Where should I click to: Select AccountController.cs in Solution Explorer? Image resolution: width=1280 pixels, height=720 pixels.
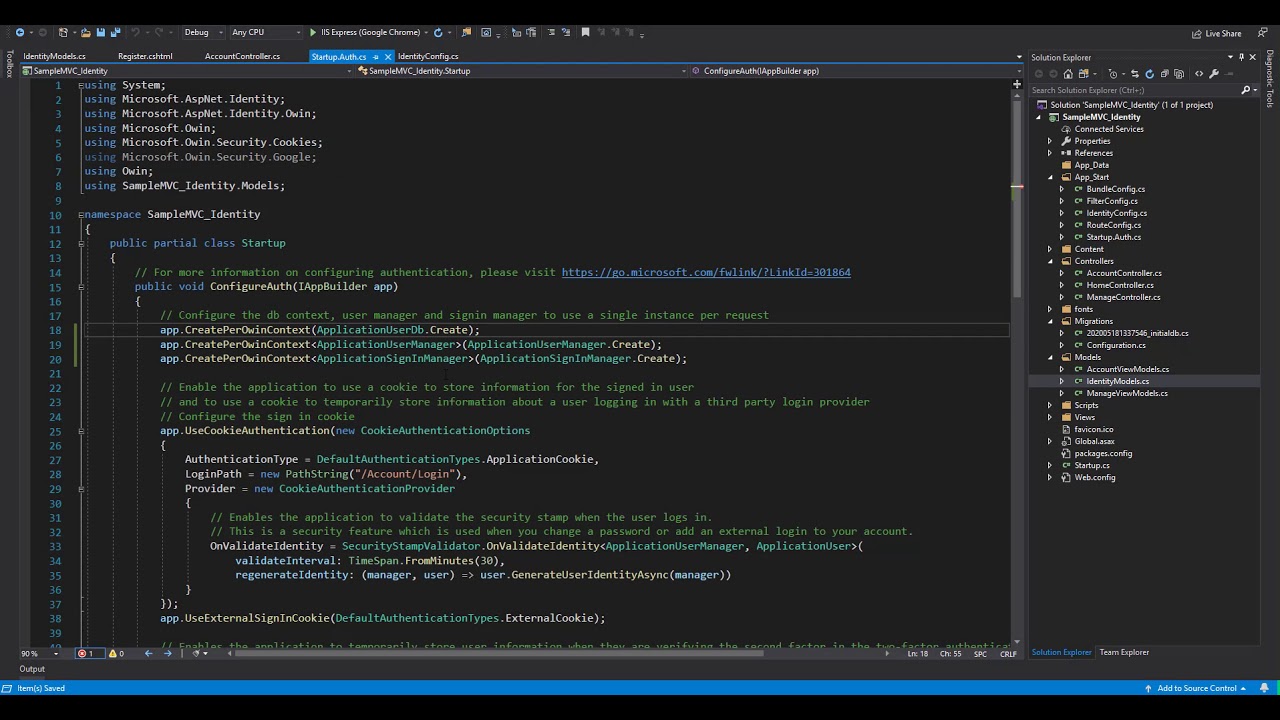tap(1124, 273)
